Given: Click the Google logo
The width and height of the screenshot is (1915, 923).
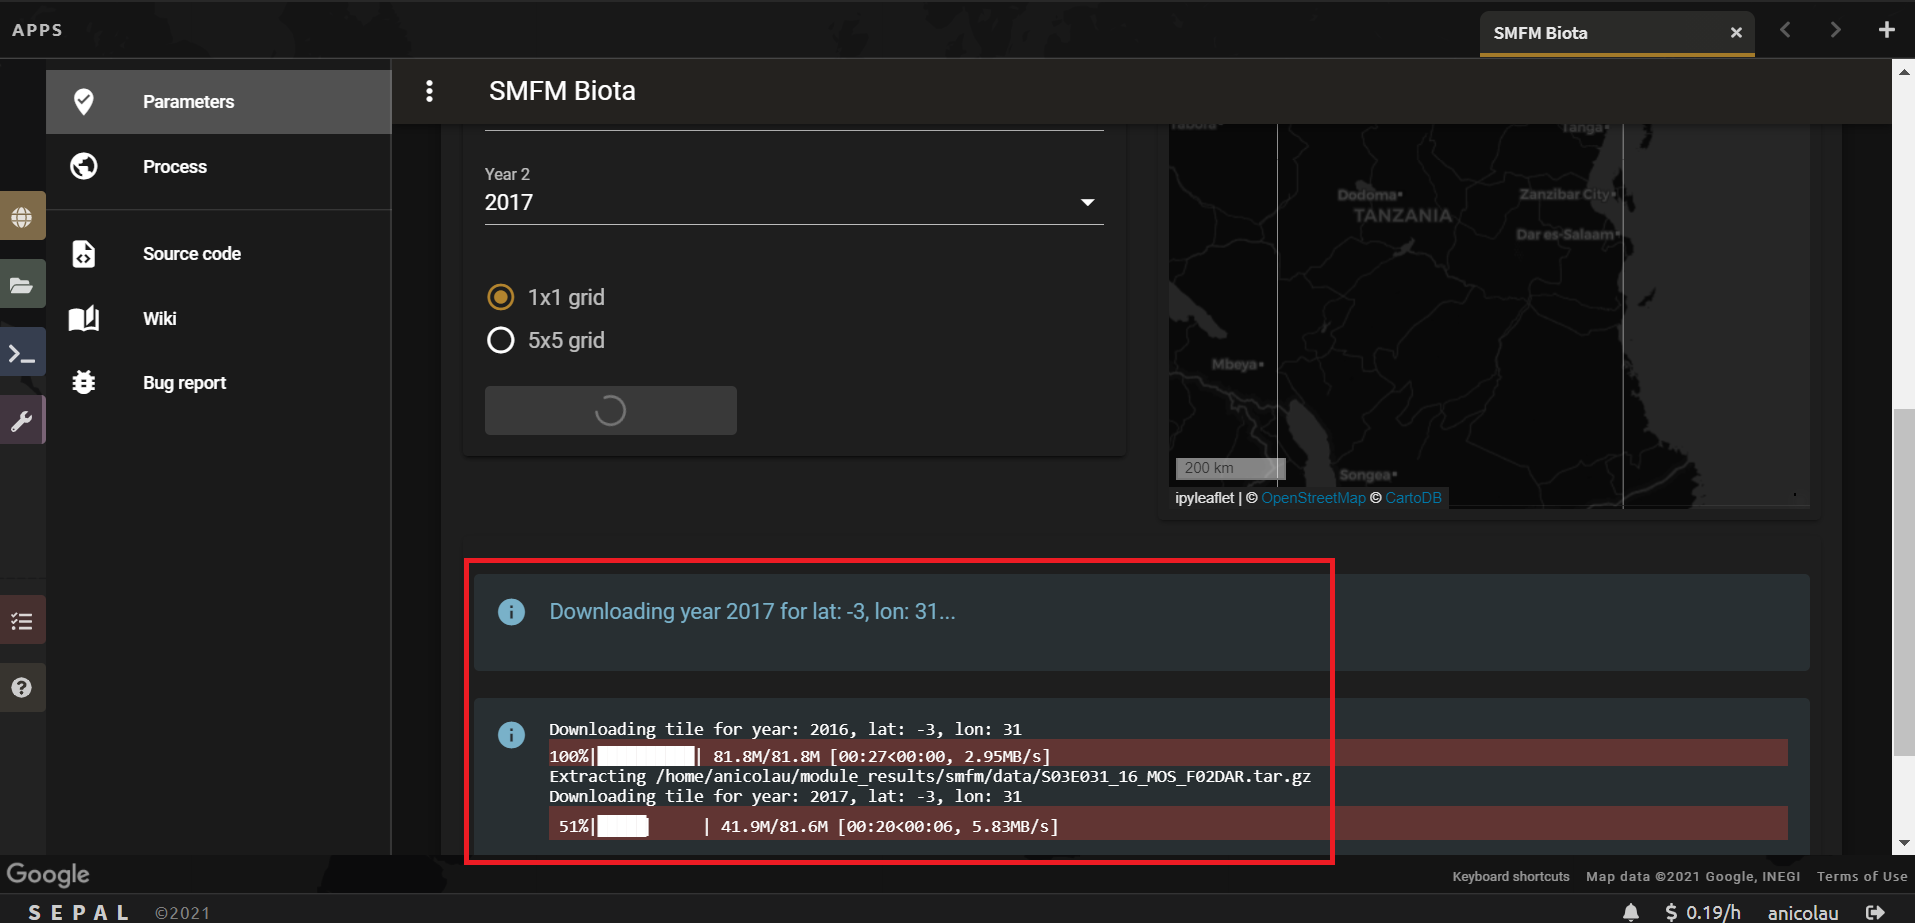Looking at the screenshot, I should click(x=48, y=875).
